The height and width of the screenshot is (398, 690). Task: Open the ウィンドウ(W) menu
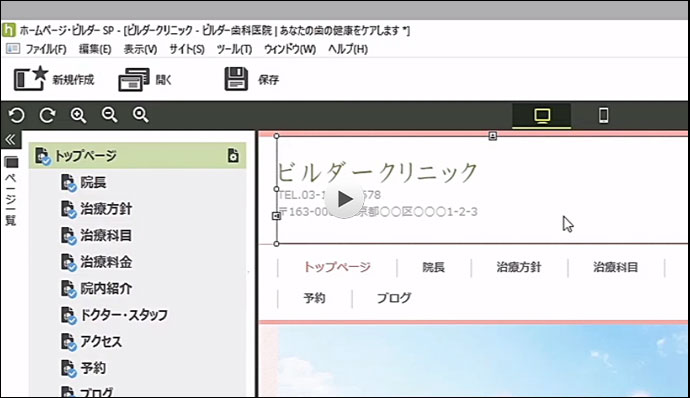pos(290,49)
